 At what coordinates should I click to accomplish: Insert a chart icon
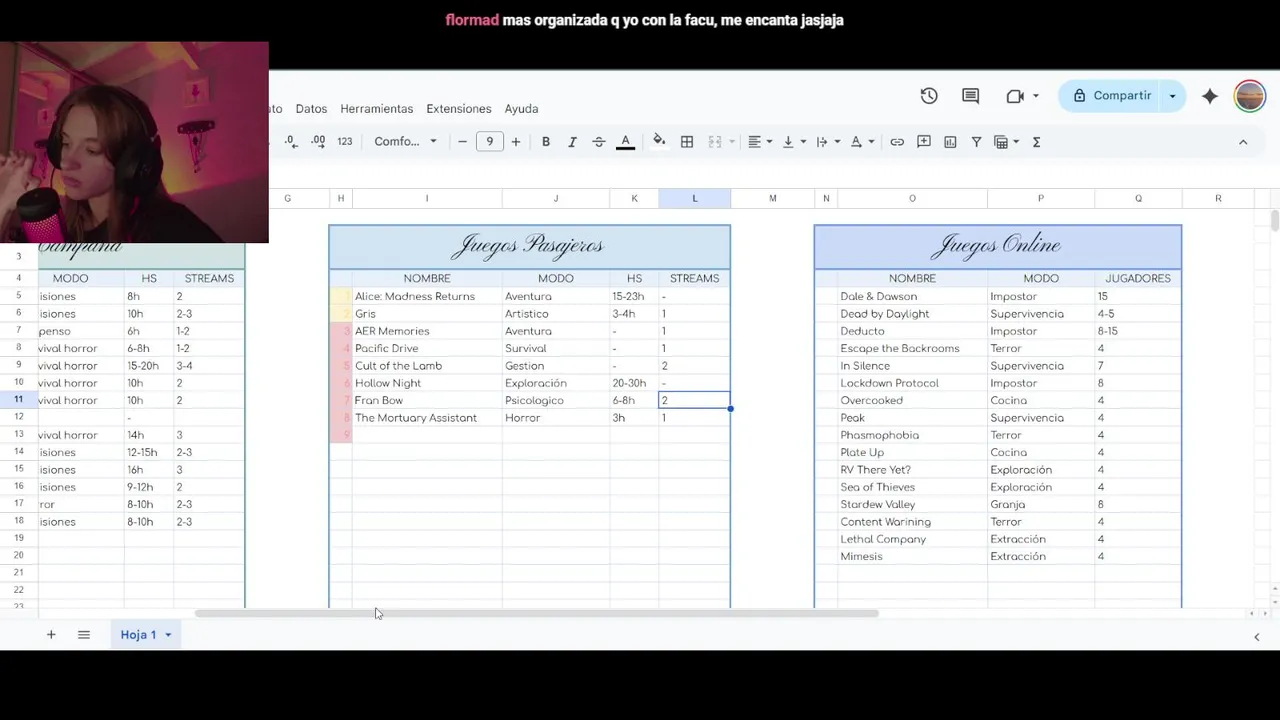click(x=950, y=142)
